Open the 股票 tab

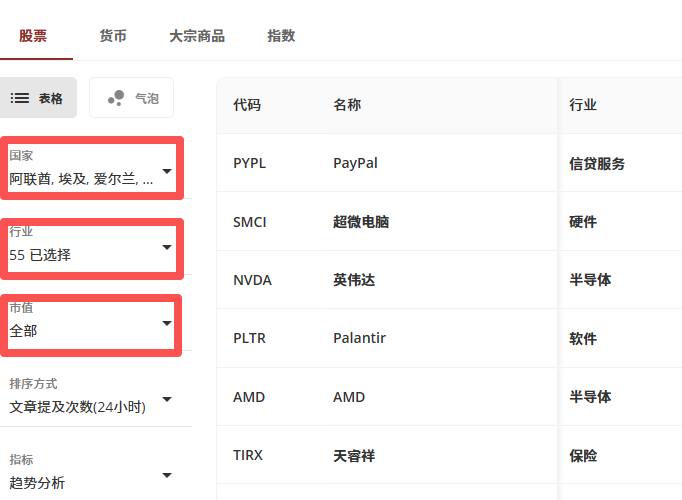pos(33,36)
